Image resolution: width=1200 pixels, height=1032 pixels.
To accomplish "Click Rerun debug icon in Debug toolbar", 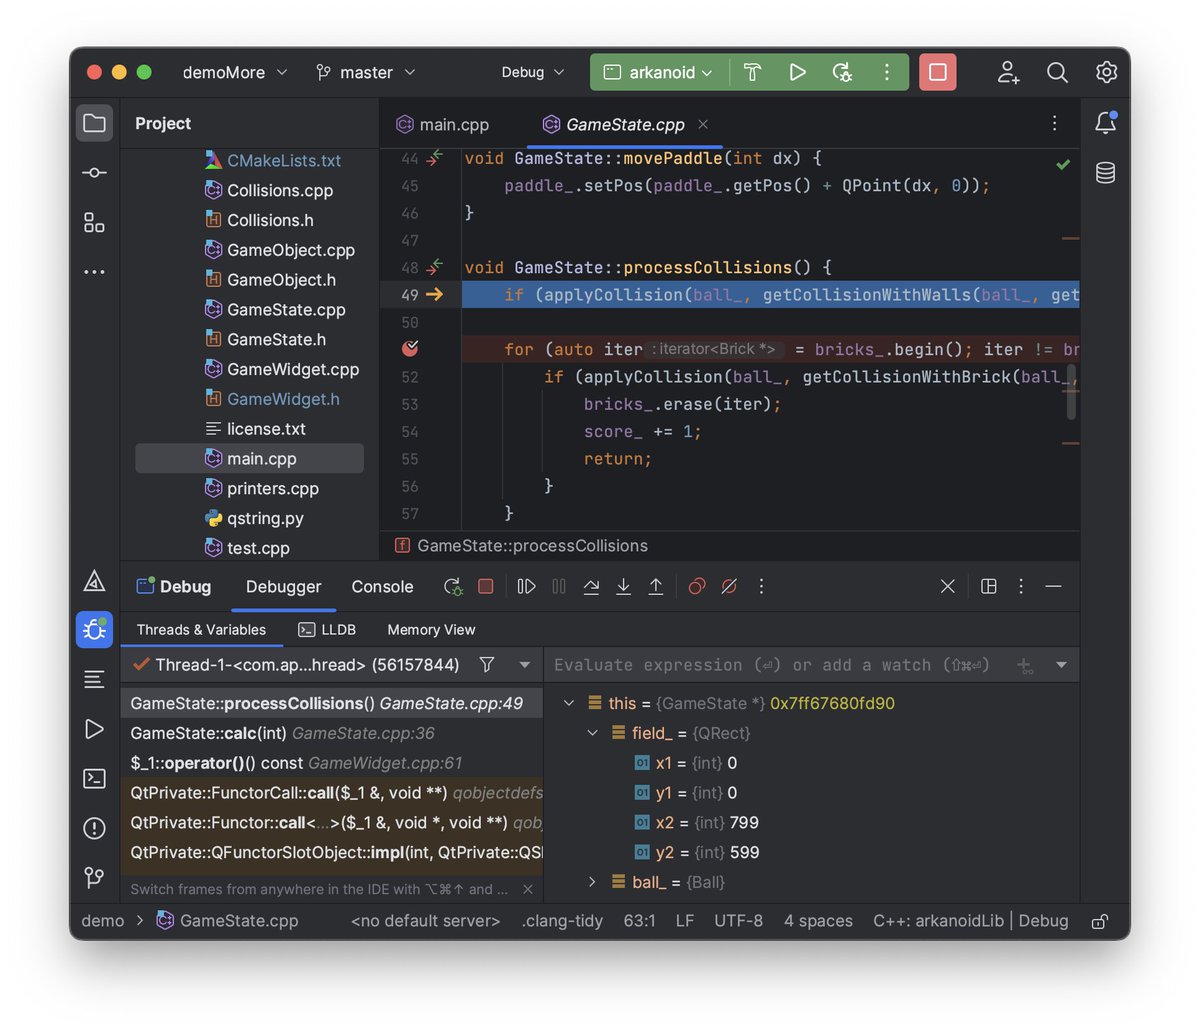I will pos(453,587).
